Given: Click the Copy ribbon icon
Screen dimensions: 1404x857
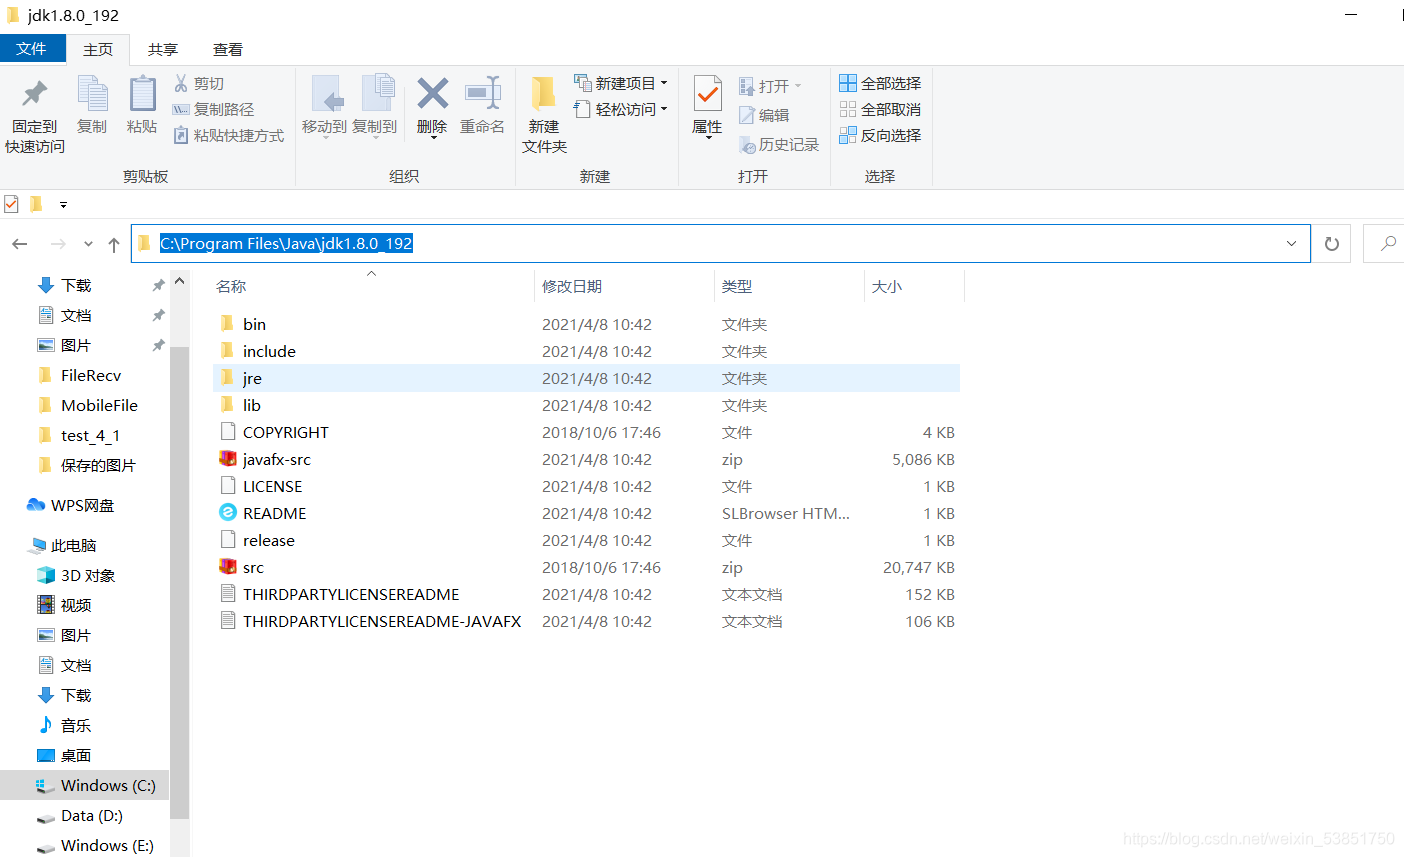Looking at the screenshot, I should click(x=92, y=95).
